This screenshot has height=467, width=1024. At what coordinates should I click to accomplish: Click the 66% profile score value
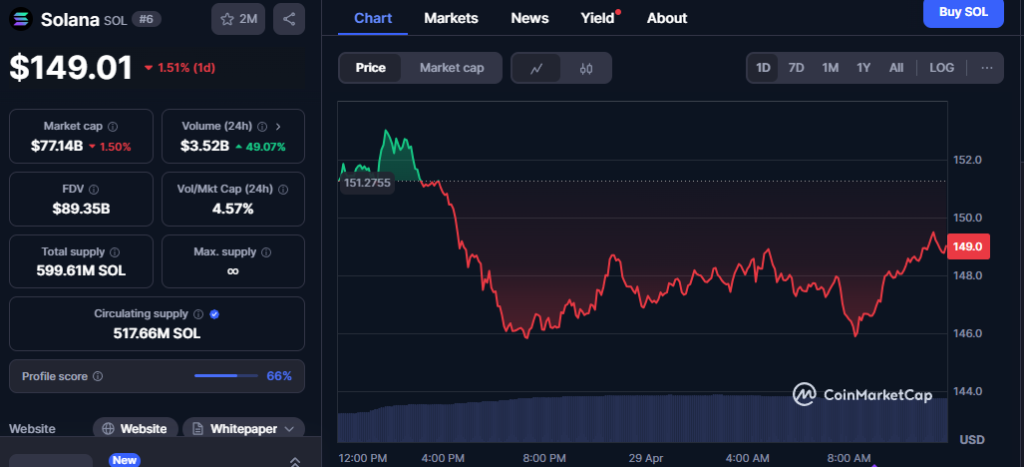point(279,376)
